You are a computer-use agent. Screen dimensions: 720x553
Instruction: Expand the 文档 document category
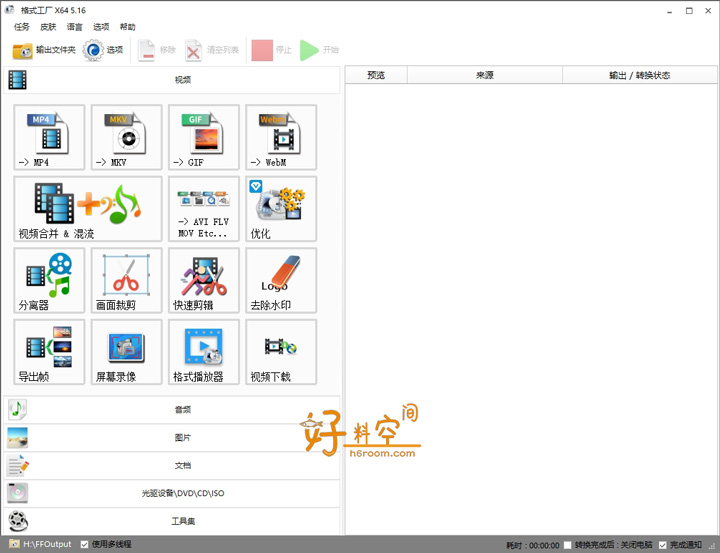pyautogui.click(x=172, y=466)
